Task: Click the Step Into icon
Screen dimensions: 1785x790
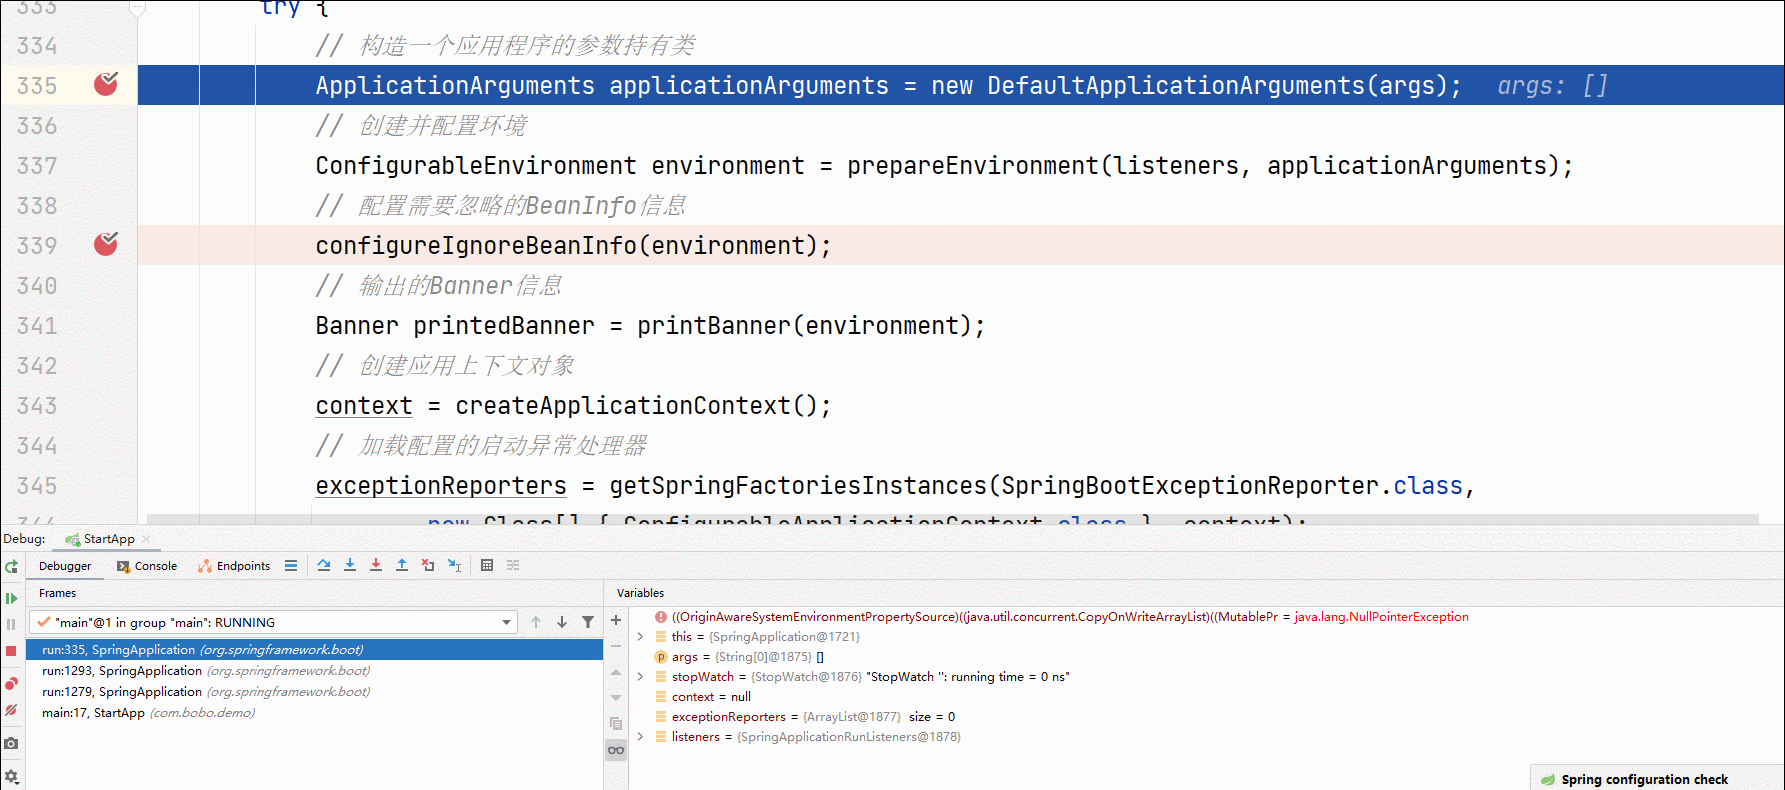Action: pos(350,565)
